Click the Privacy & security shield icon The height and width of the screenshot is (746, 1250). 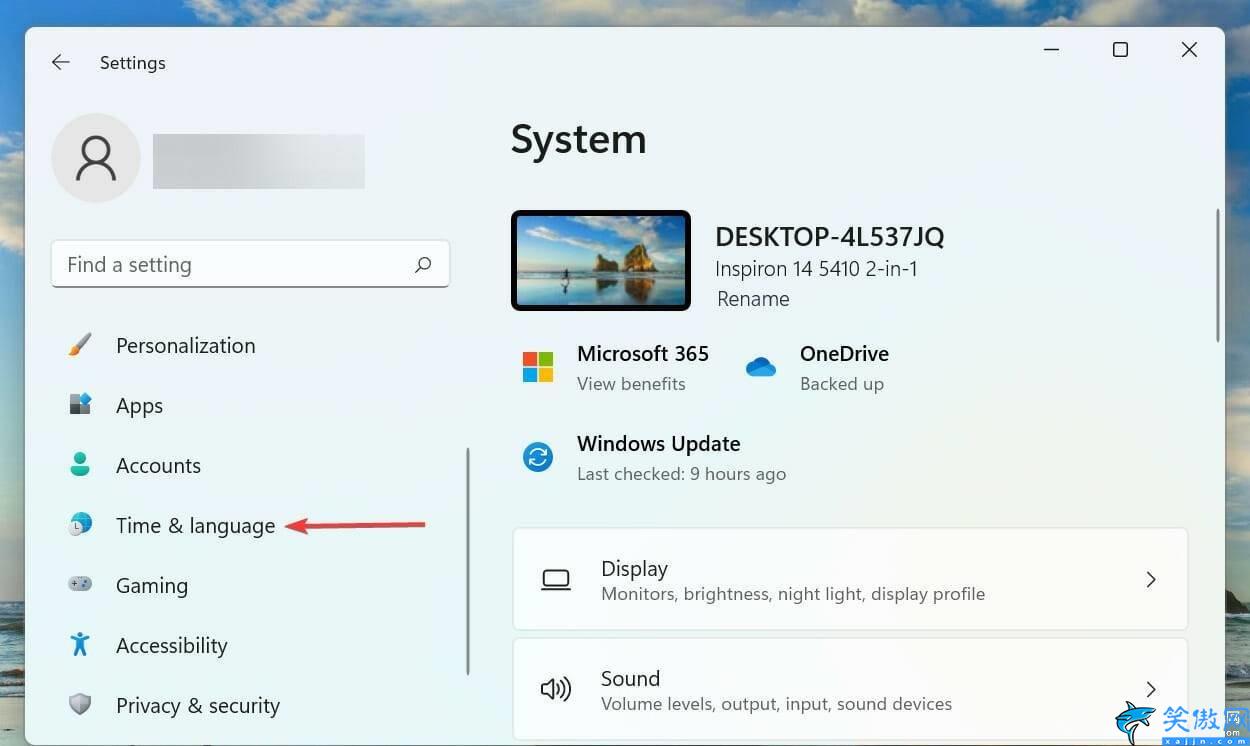(80, 705)
